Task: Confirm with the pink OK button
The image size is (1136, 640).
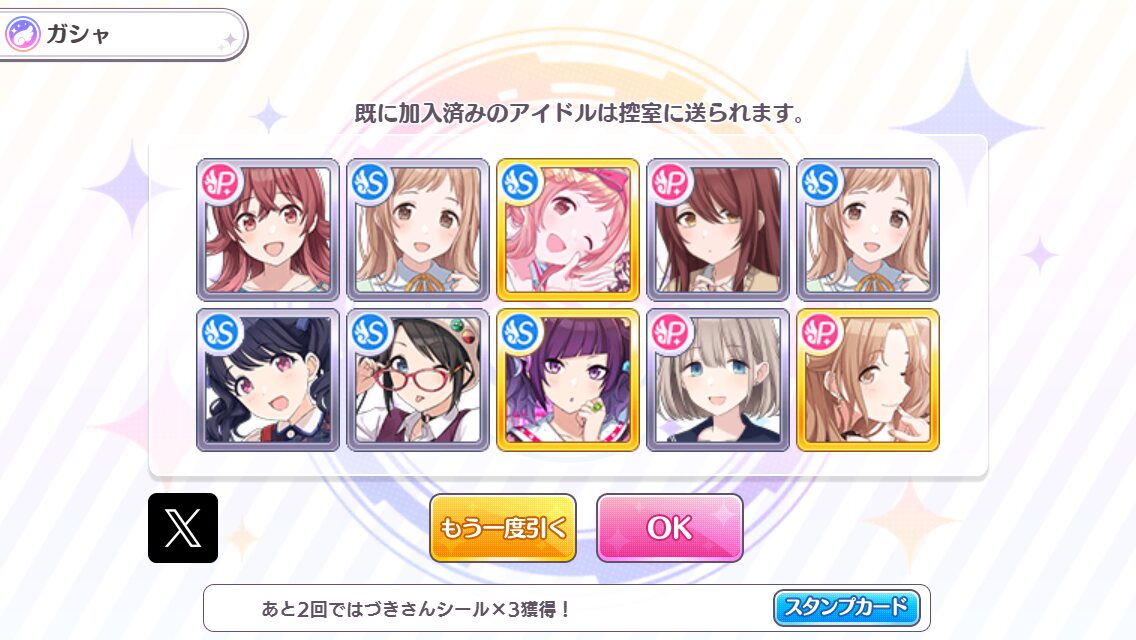Action: click(x=669, y=528)
